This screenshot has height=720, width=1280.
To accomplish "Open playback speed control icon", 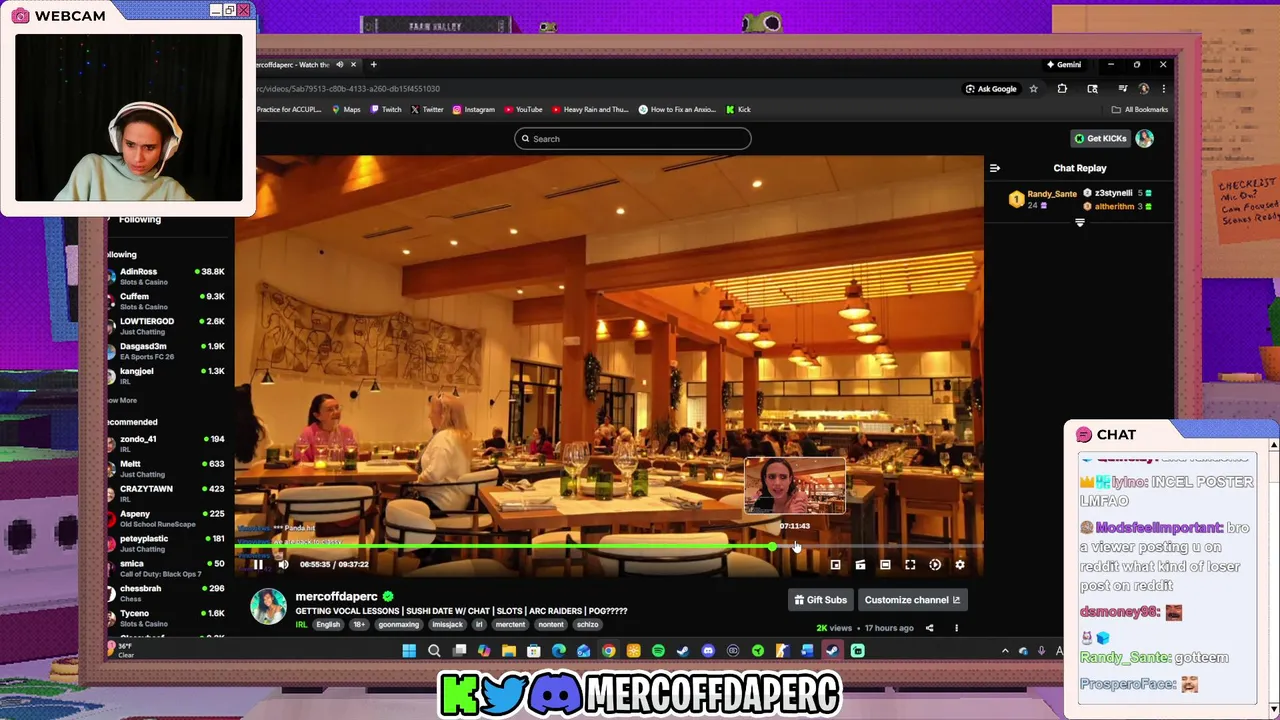I will (x=935, y=565).
